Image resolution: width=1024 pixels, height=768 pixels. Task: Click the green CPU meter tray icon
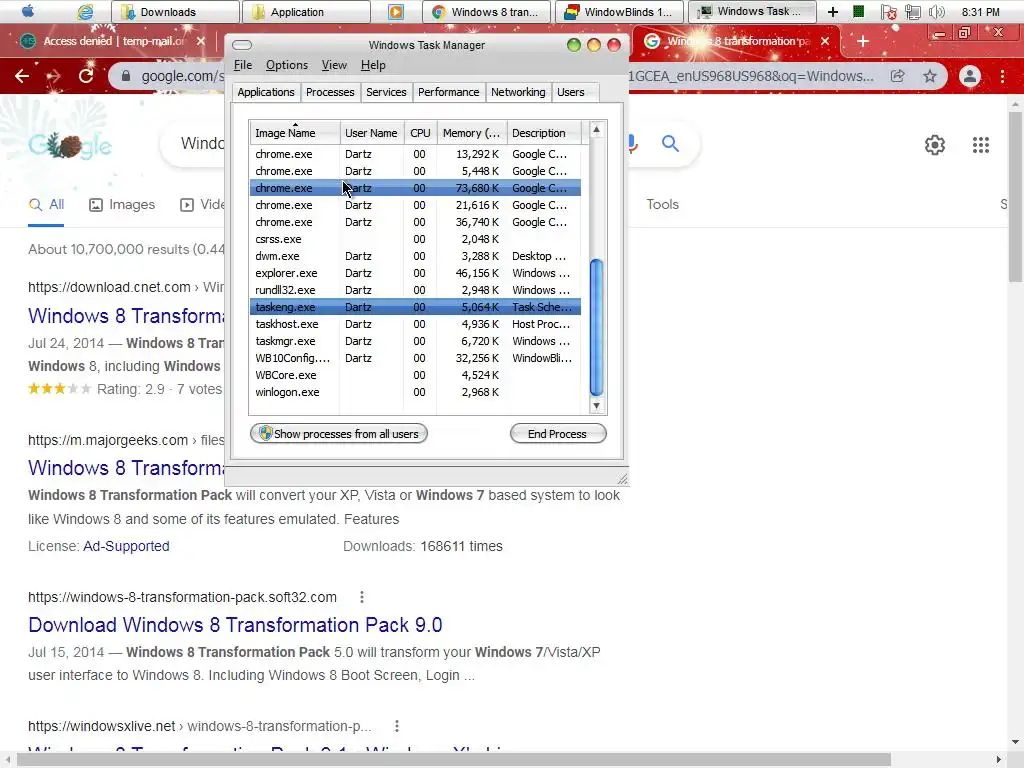[x=859, y=11]
